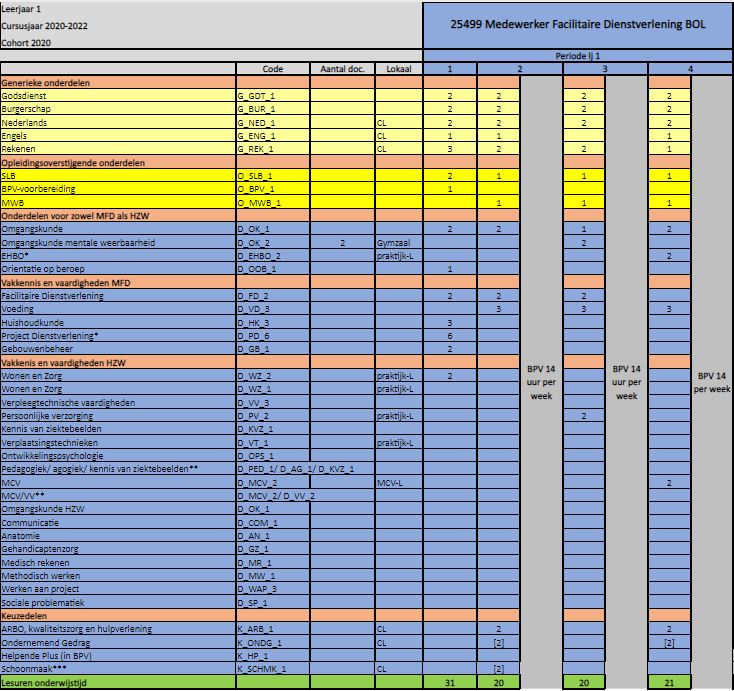Click the MCV-L lokaal cell
Image resolution: width=734 pixels, height=691 pixels.
[x=399, y=483]
